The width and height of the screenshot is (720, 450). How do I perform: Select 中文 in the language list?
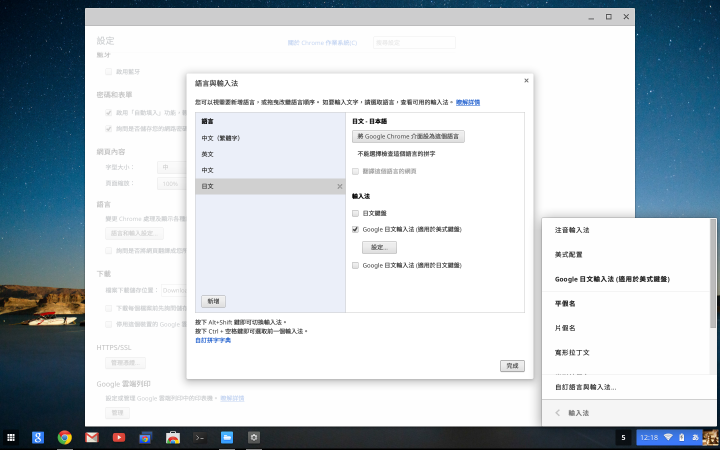coord(270,170)
